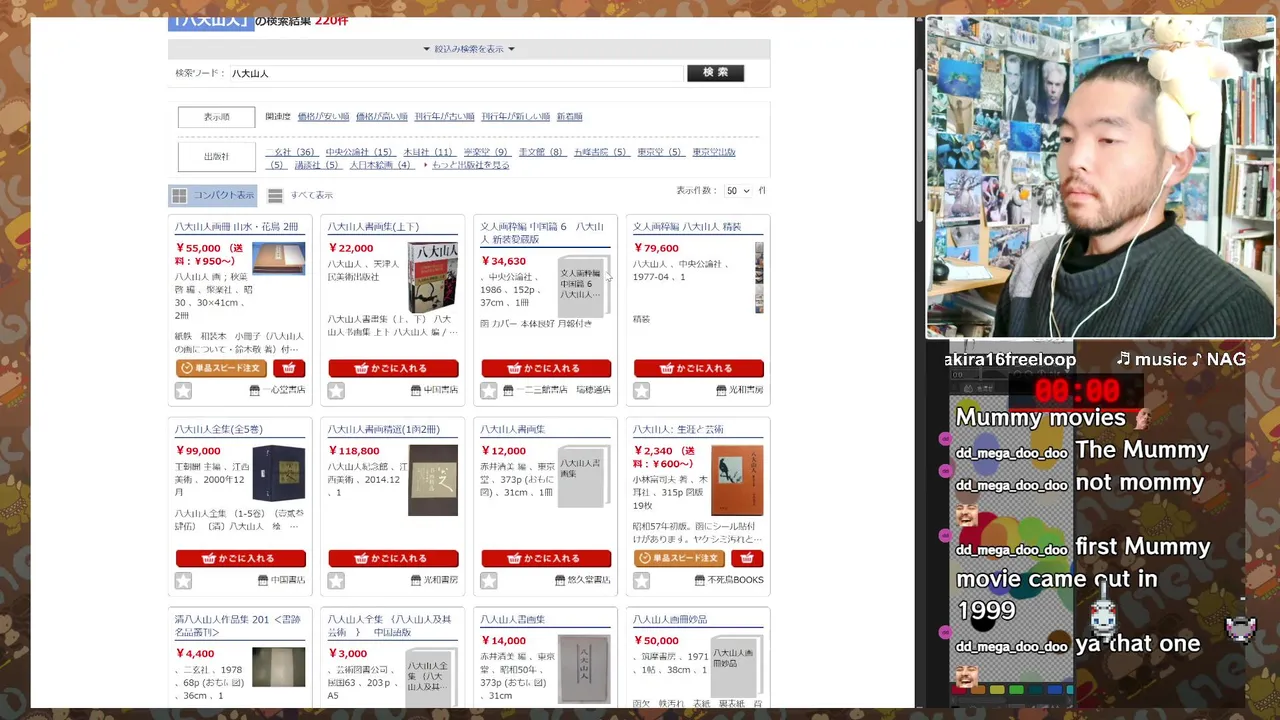The height and width of the screenshot is (720, 1280).
Task: Add the ¥79,600 book to cart
Action: click(699, 368)
